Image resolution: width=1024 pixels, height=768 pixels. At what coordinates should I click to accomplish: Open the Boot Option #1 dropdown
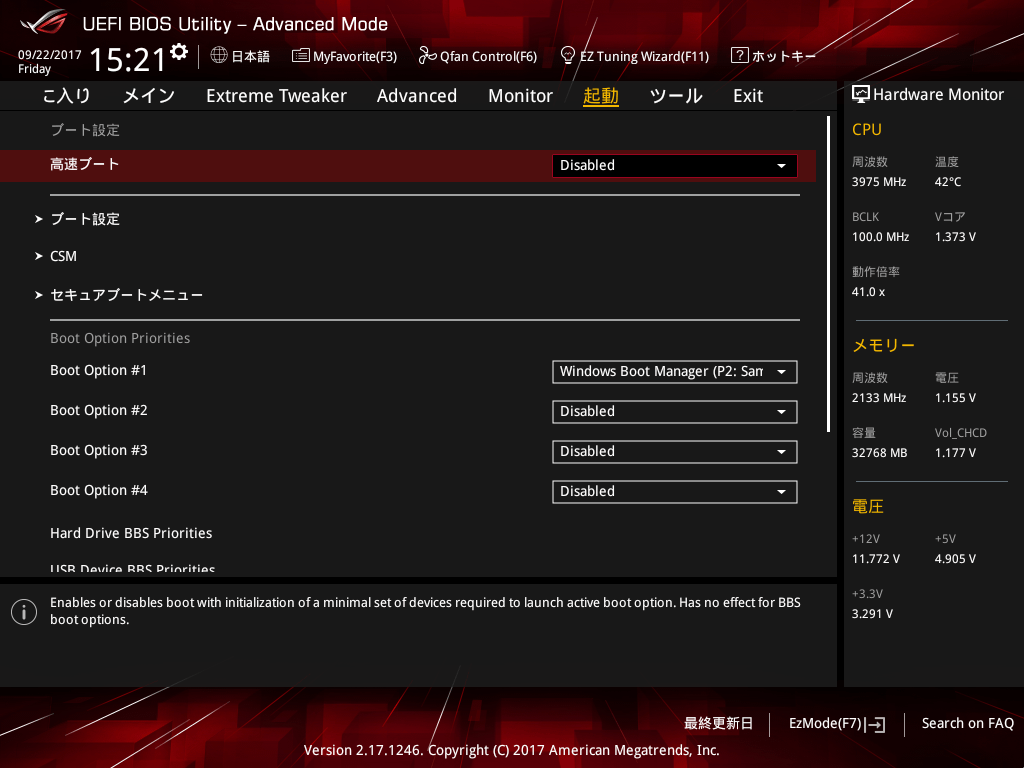pos(675,372)
